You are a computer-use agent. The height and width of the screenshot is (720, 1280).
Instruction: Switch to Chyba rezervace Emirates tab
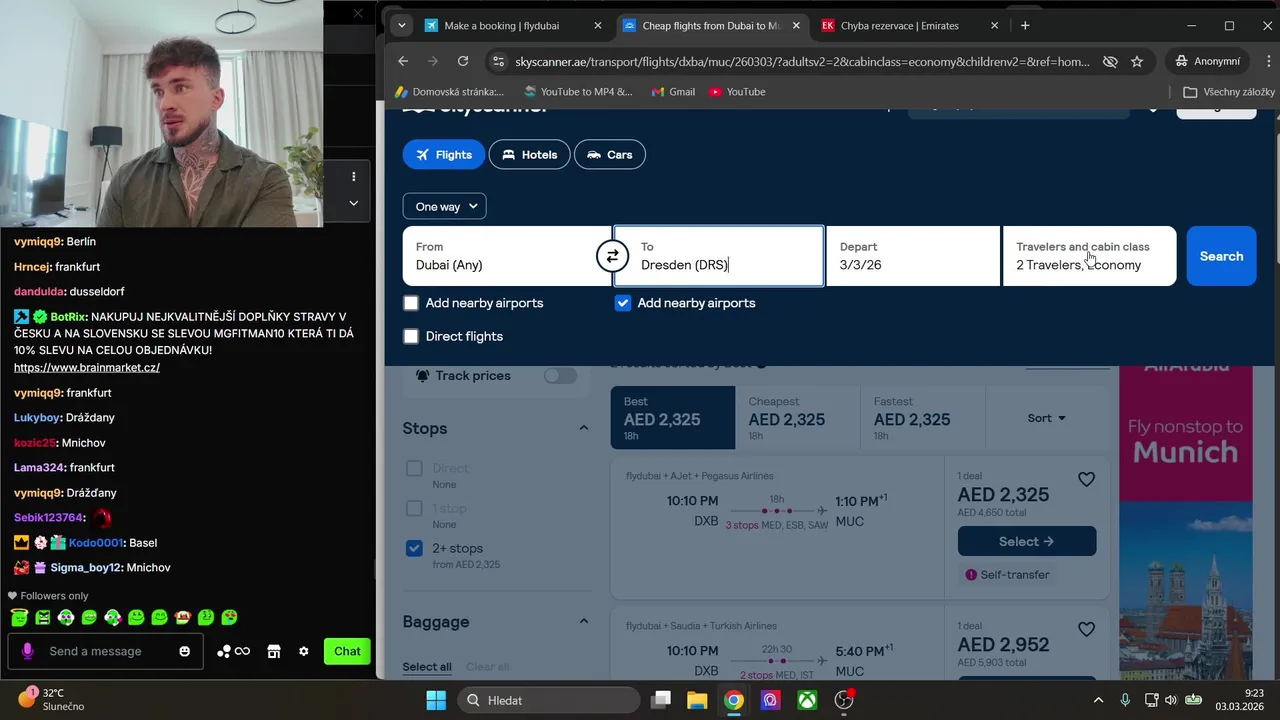pyautogui.click(x=910, y=25)
